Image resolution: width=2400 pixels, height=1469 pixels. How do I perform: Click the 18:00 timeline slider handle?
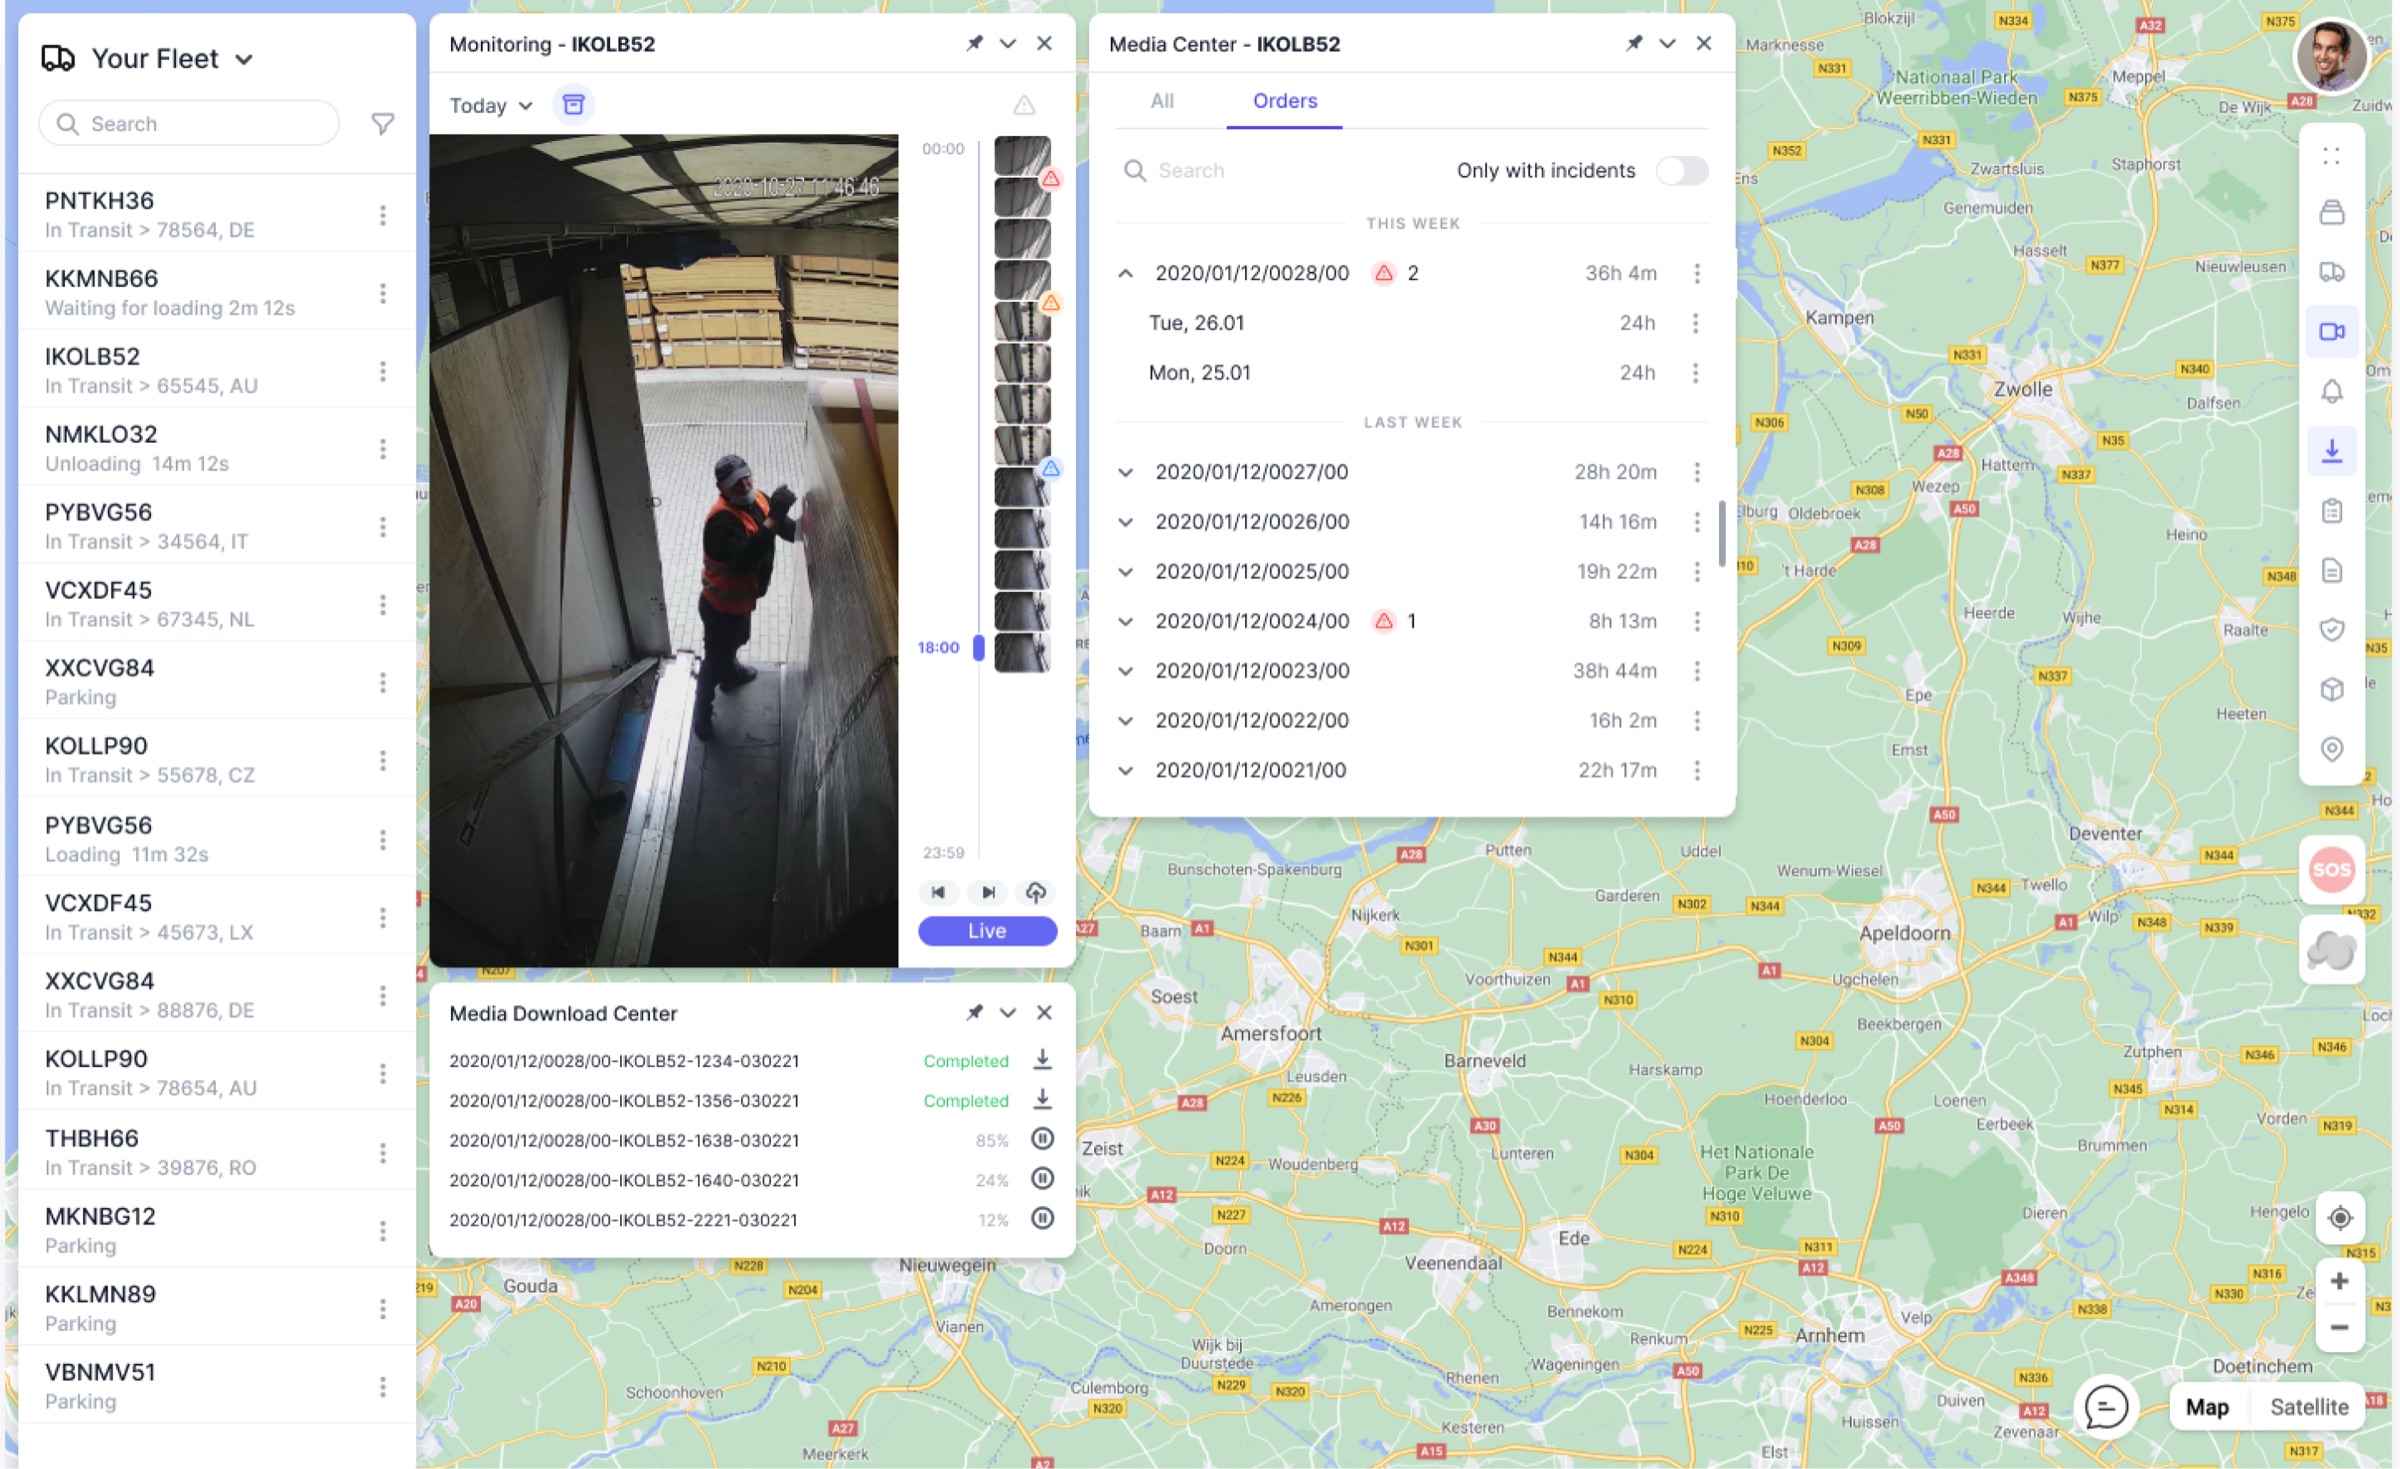tap(979, 648)
